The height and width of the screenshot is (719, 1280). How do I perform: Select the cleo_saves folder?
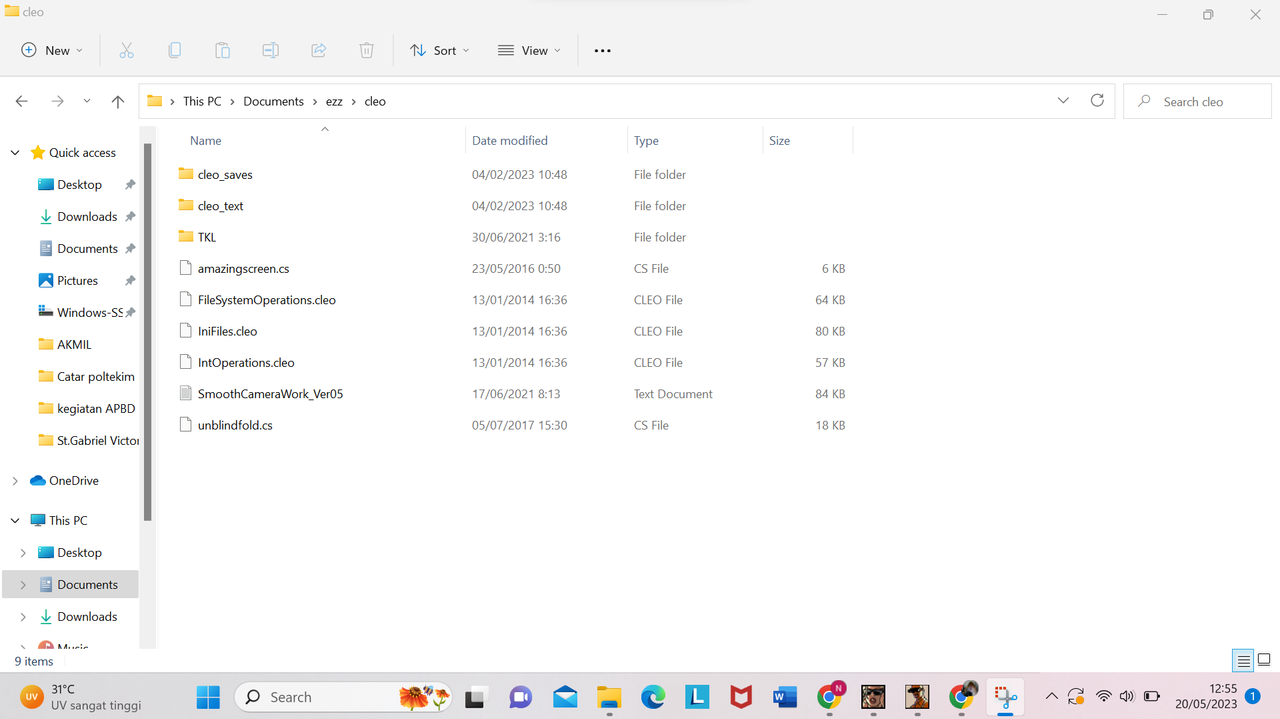point(225,174)
